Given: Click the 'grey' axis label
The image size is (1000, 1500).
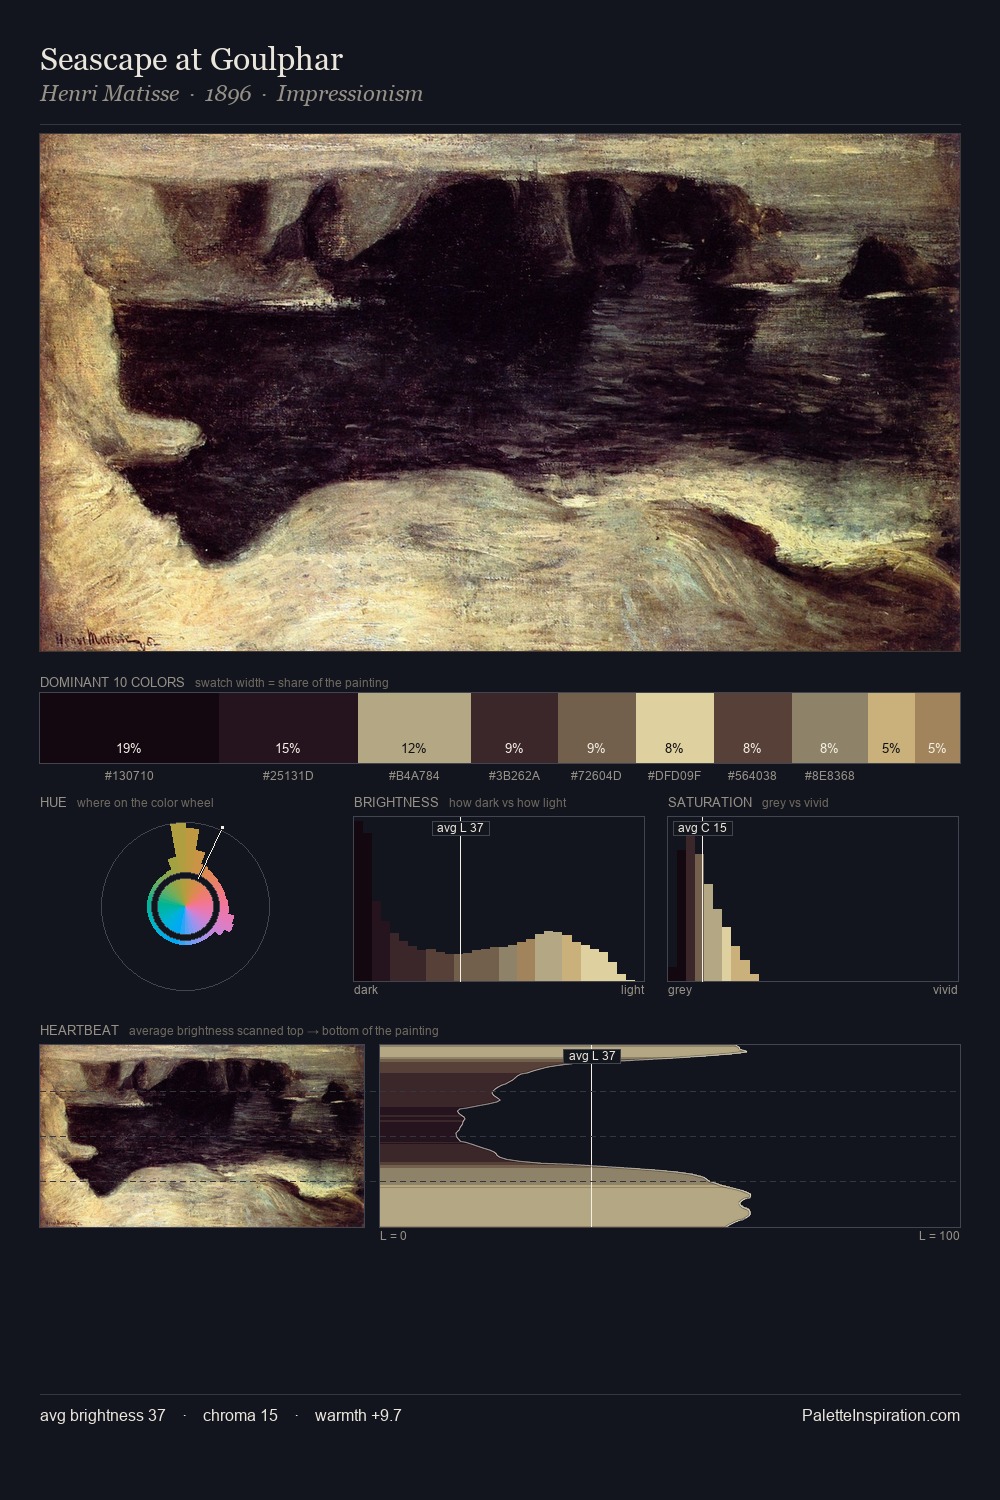Looking at the screenshot, I should click(x=680, y=990).
